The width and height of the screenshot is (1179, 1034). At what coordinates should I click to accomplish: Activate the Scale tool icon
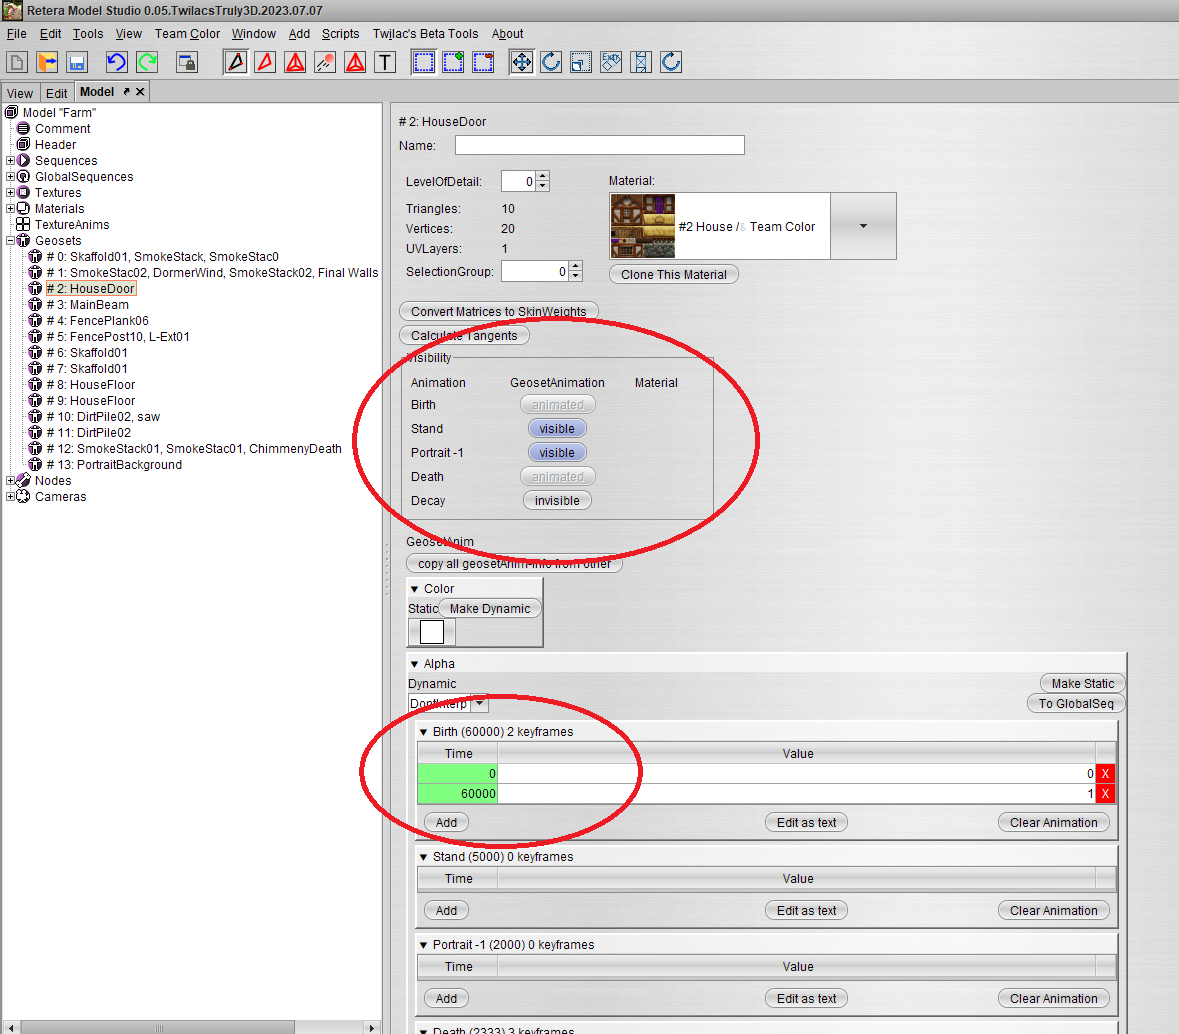(x=581, y=62)
